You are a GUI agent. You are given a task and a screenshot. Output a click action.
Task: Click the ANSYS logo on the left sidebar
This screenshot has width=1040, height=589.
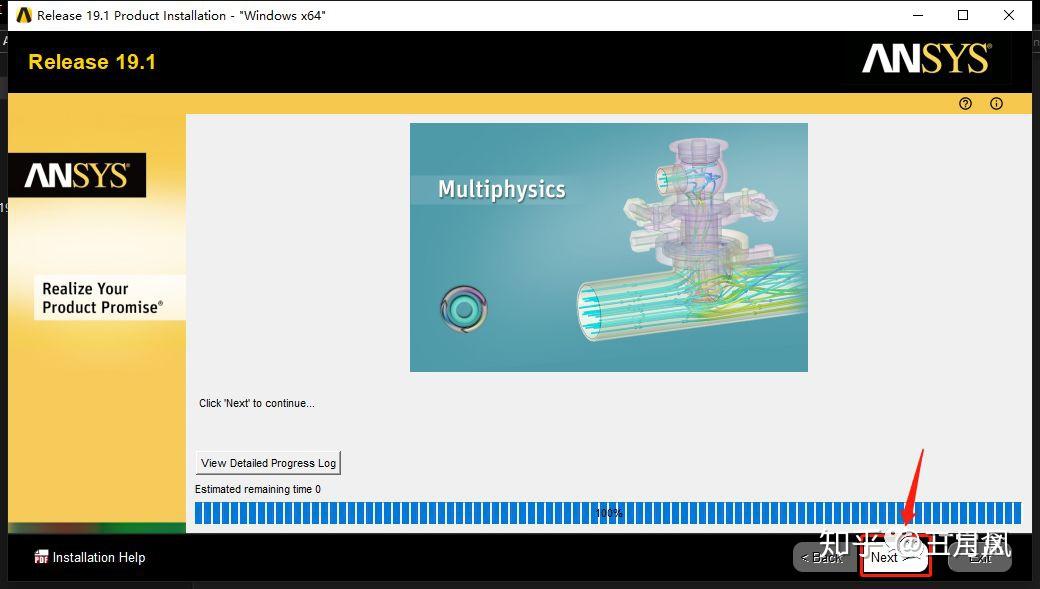(x=77, y=175)
